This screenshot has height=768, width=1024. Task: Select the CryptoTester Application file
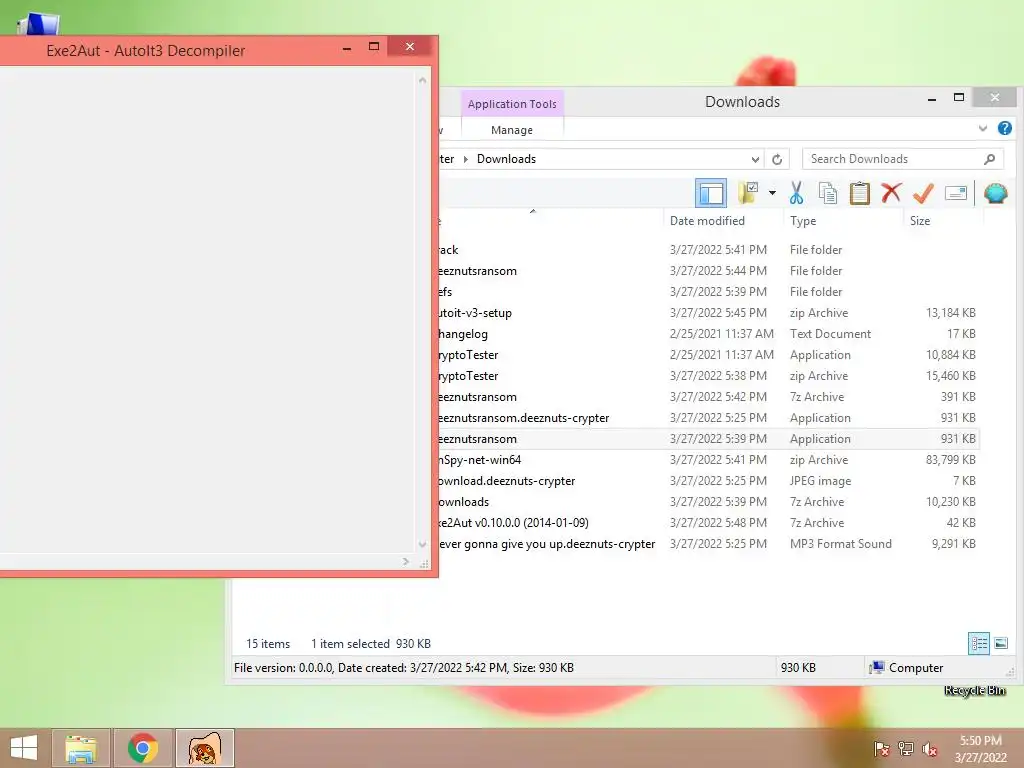pos(709,355)
